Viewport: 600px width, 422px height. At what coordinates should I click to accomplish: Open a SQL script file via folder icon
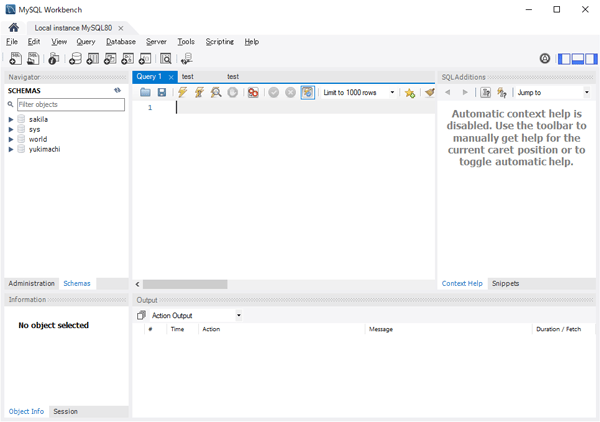click(x=145, y=92)
